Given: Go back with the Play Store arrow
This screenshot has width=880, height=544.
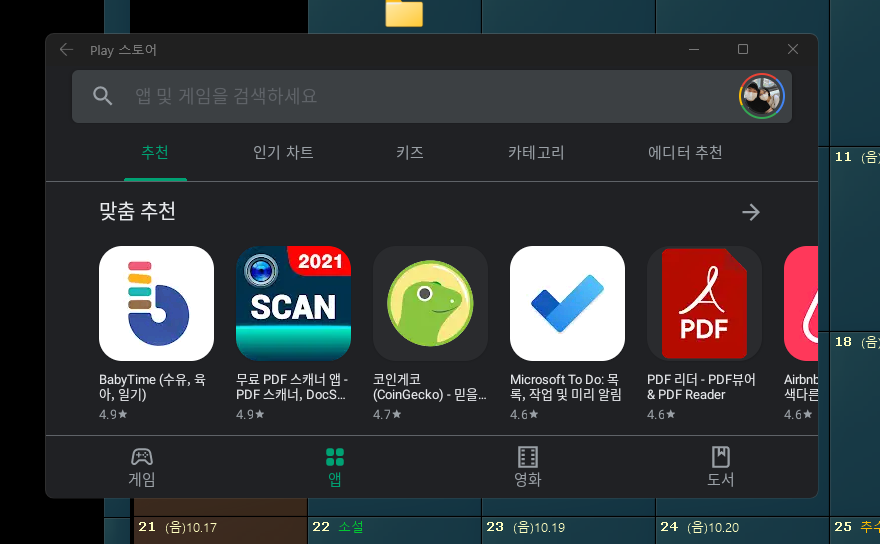Looking at the screenshot, I should (66, 50).
